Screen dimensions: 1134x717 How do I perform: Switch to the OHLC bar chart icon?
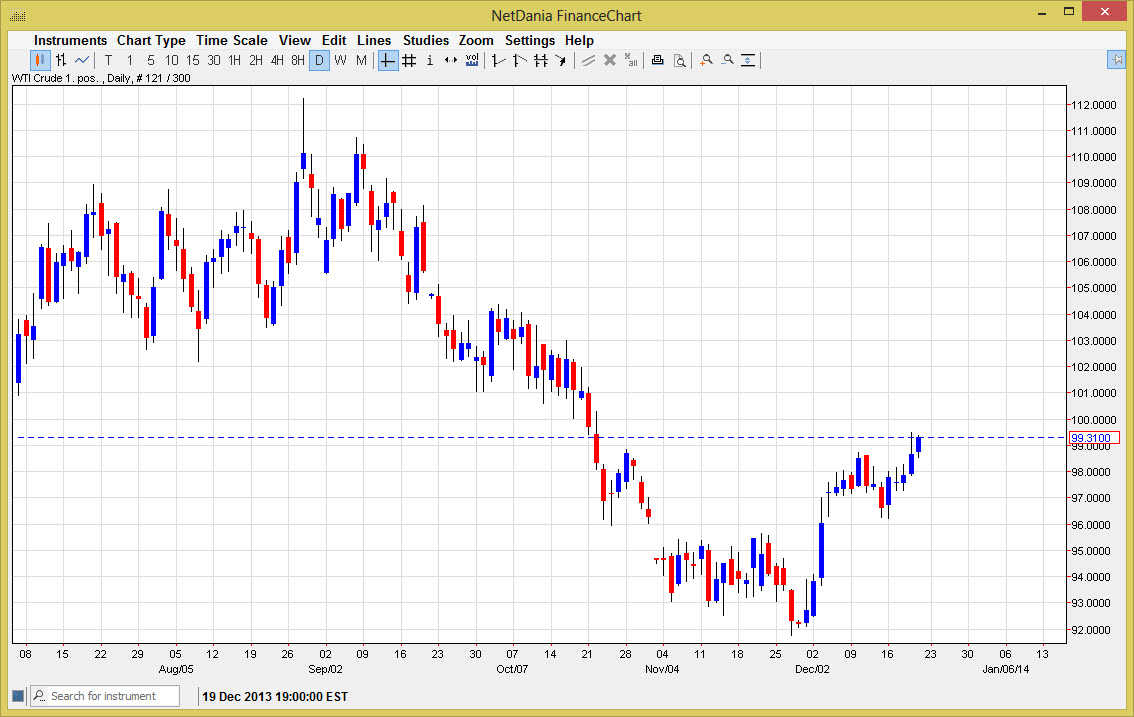tap(61, 60)
